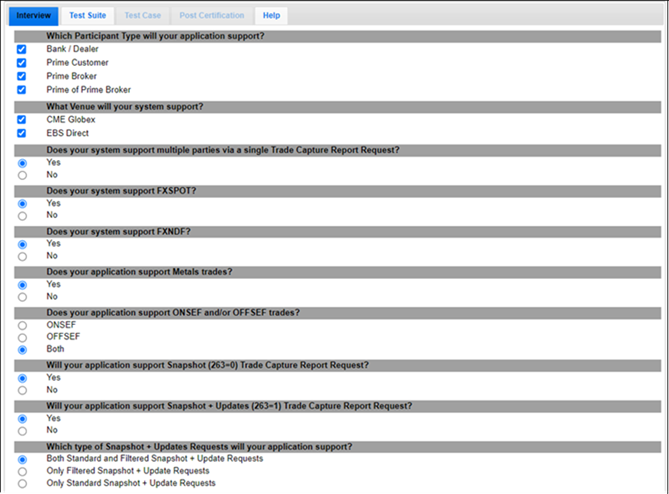Select No for Snapshot (263=0) request
Screen dimensions: 669x494
pyautogui.click(x=22, y=391)
